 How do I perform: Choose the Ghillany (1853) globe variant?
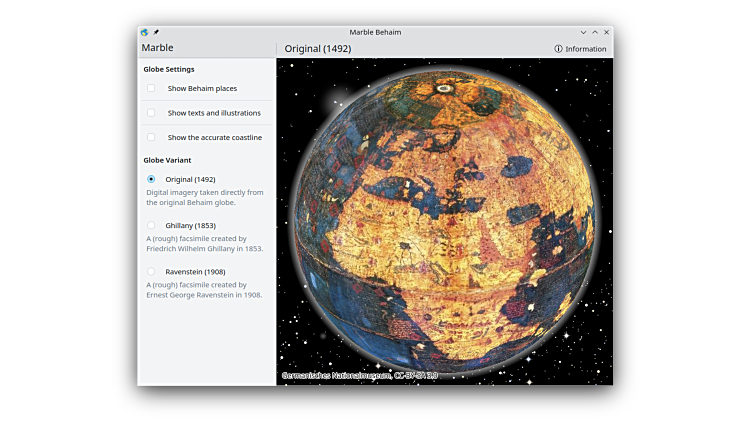click(151, 226)
